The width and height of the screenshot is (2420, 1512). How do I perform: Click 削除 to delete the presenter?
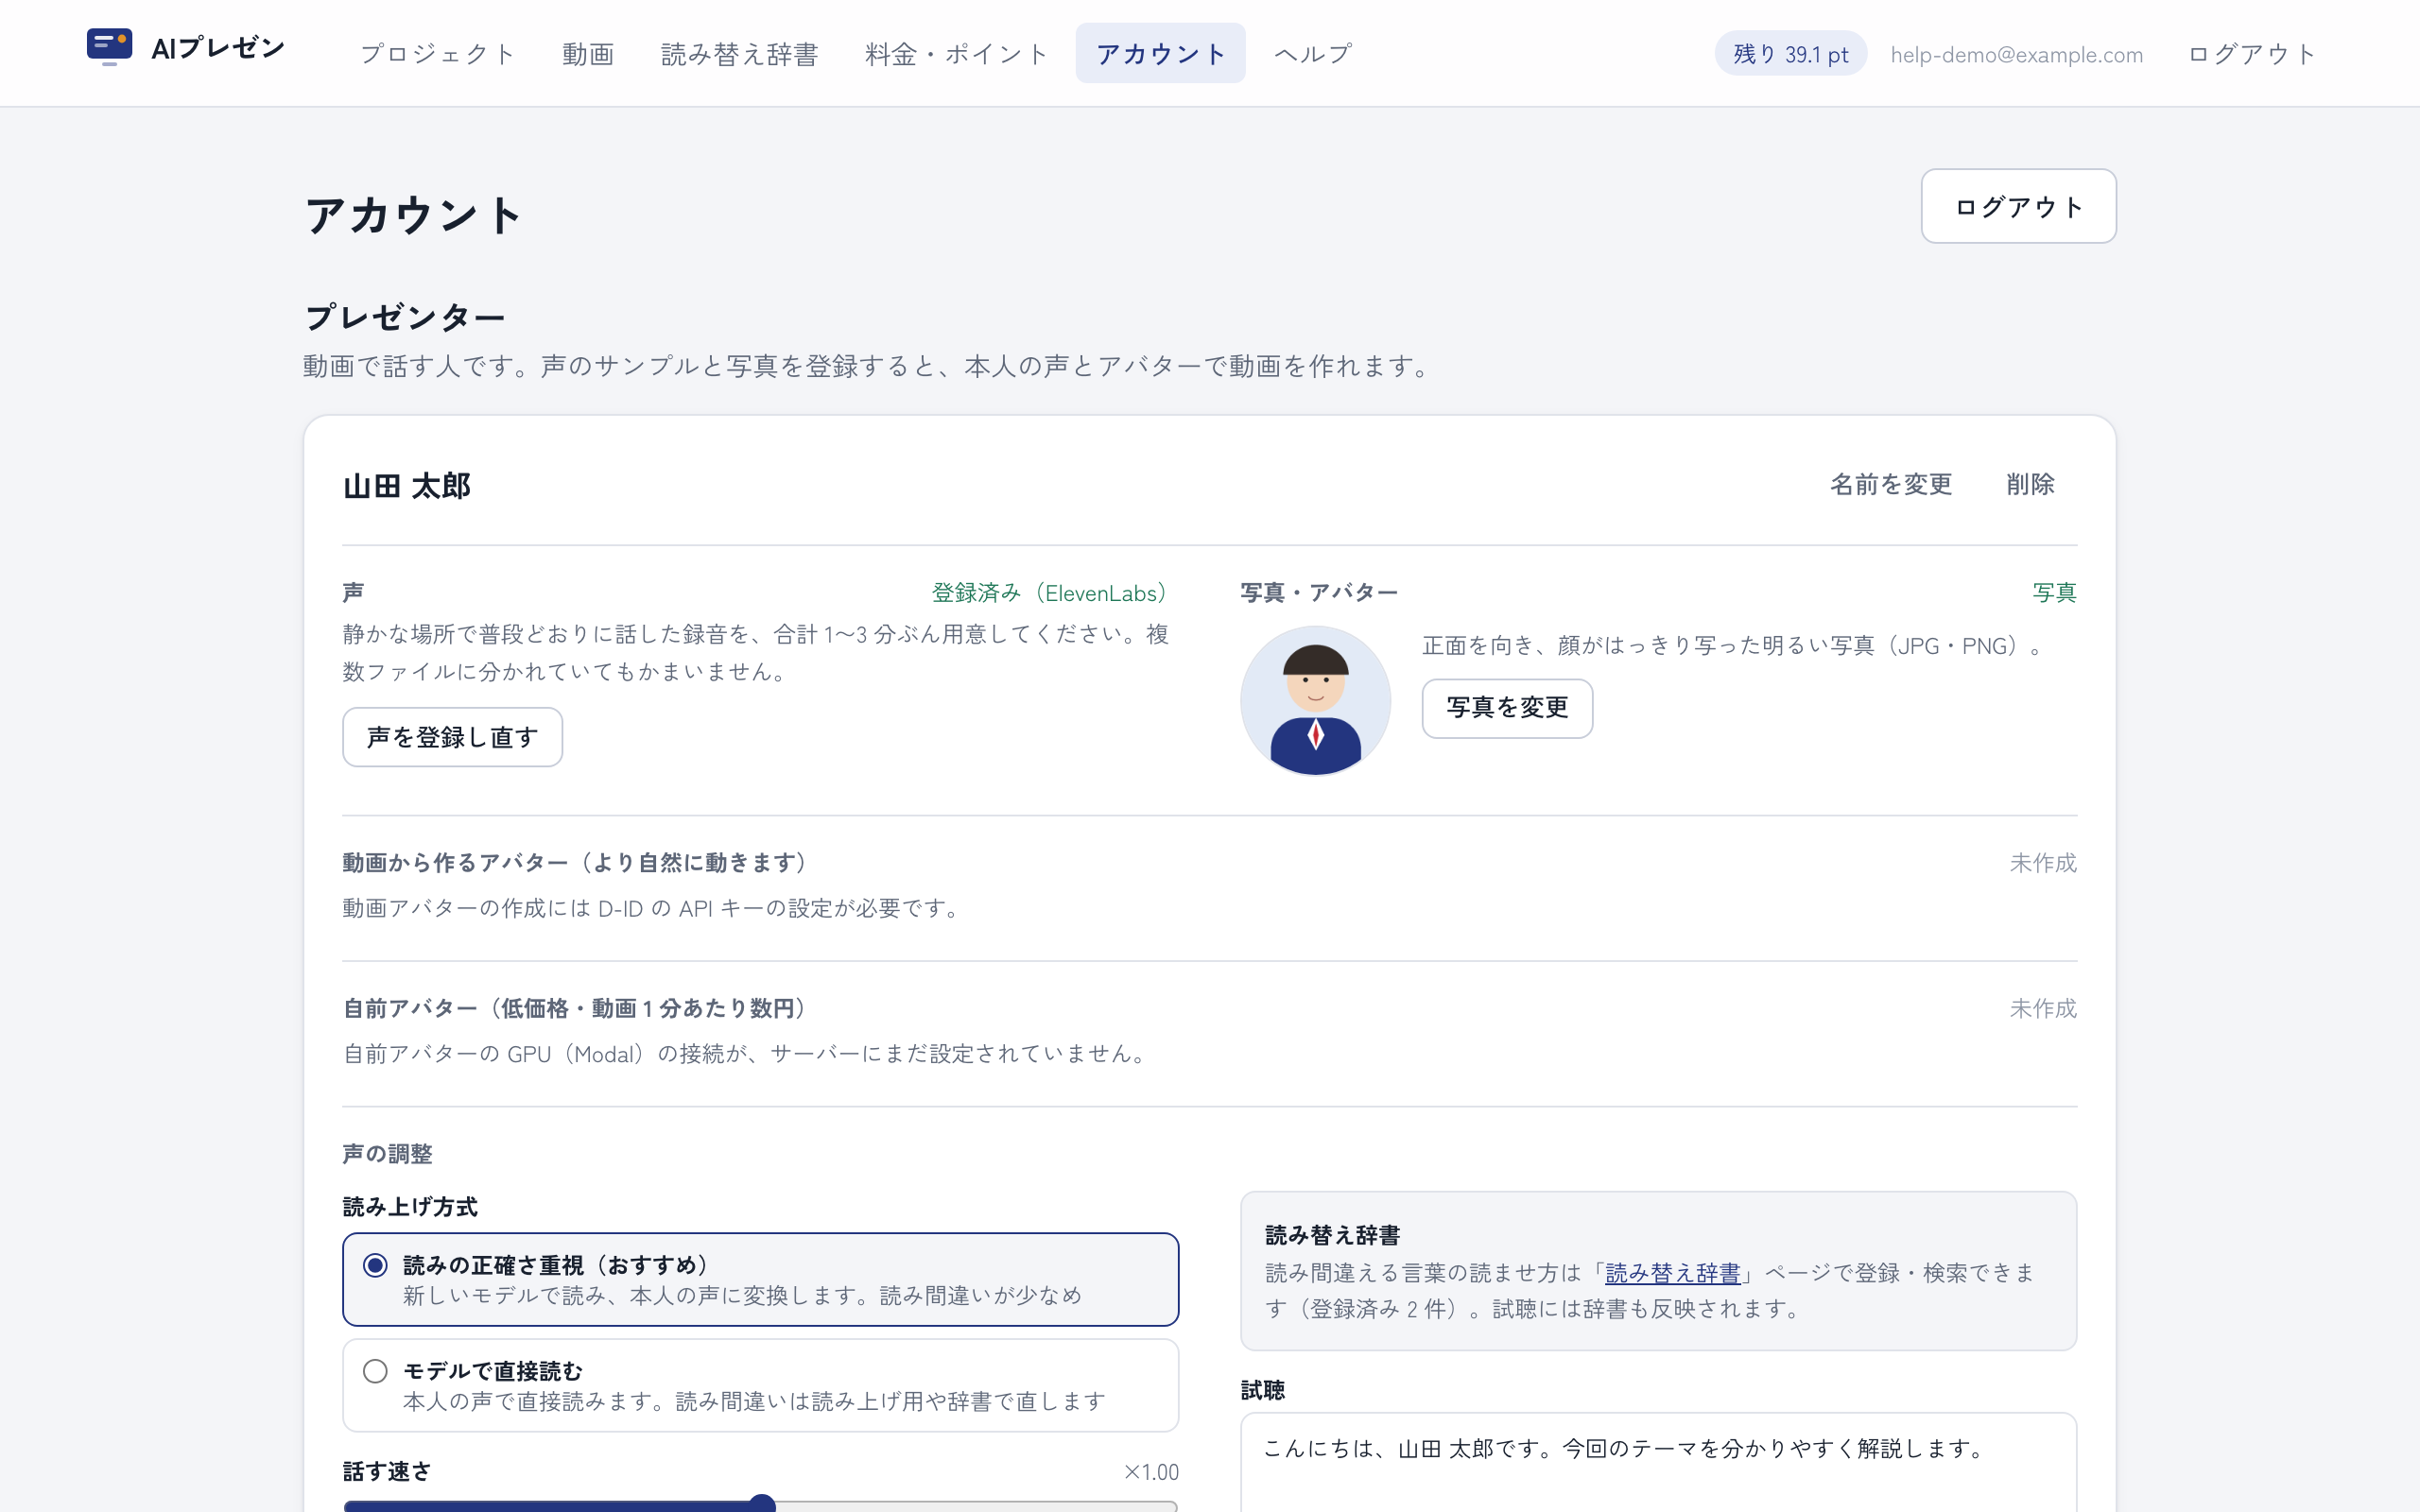click(2030, 485)
